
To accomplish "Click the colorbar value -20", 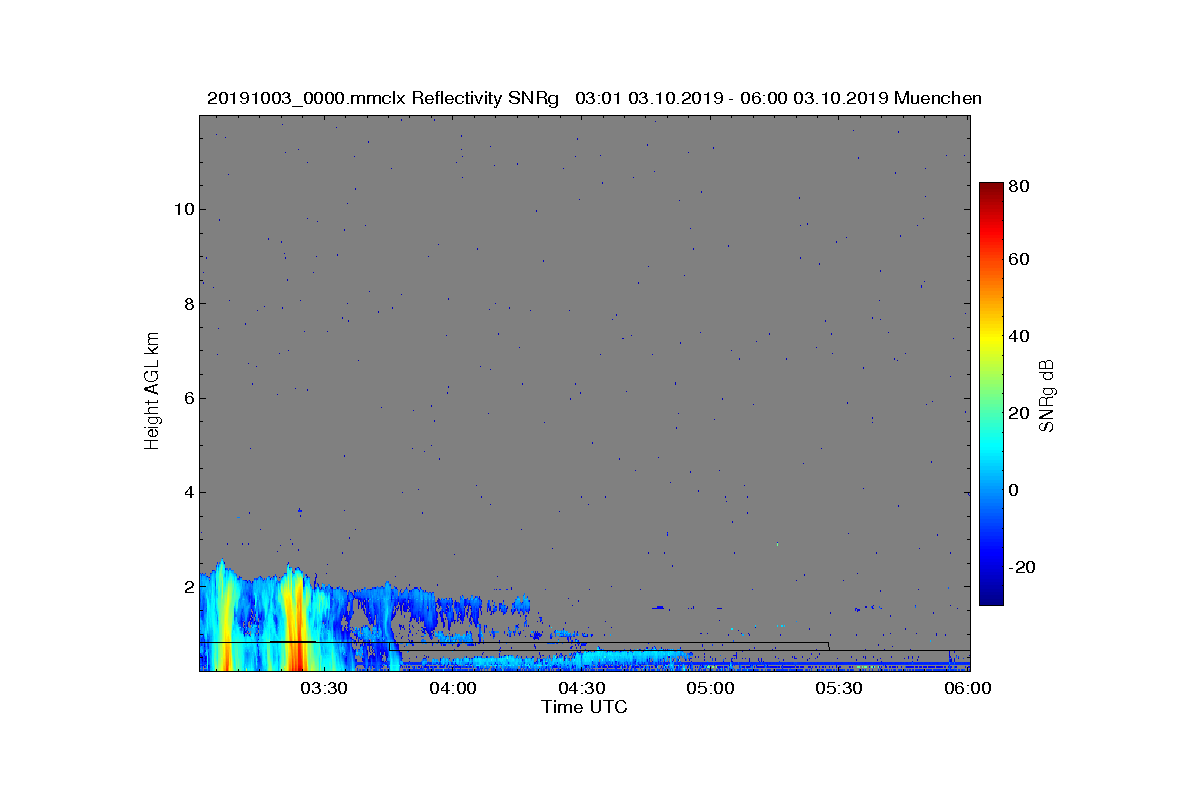I will [1023, 567].
